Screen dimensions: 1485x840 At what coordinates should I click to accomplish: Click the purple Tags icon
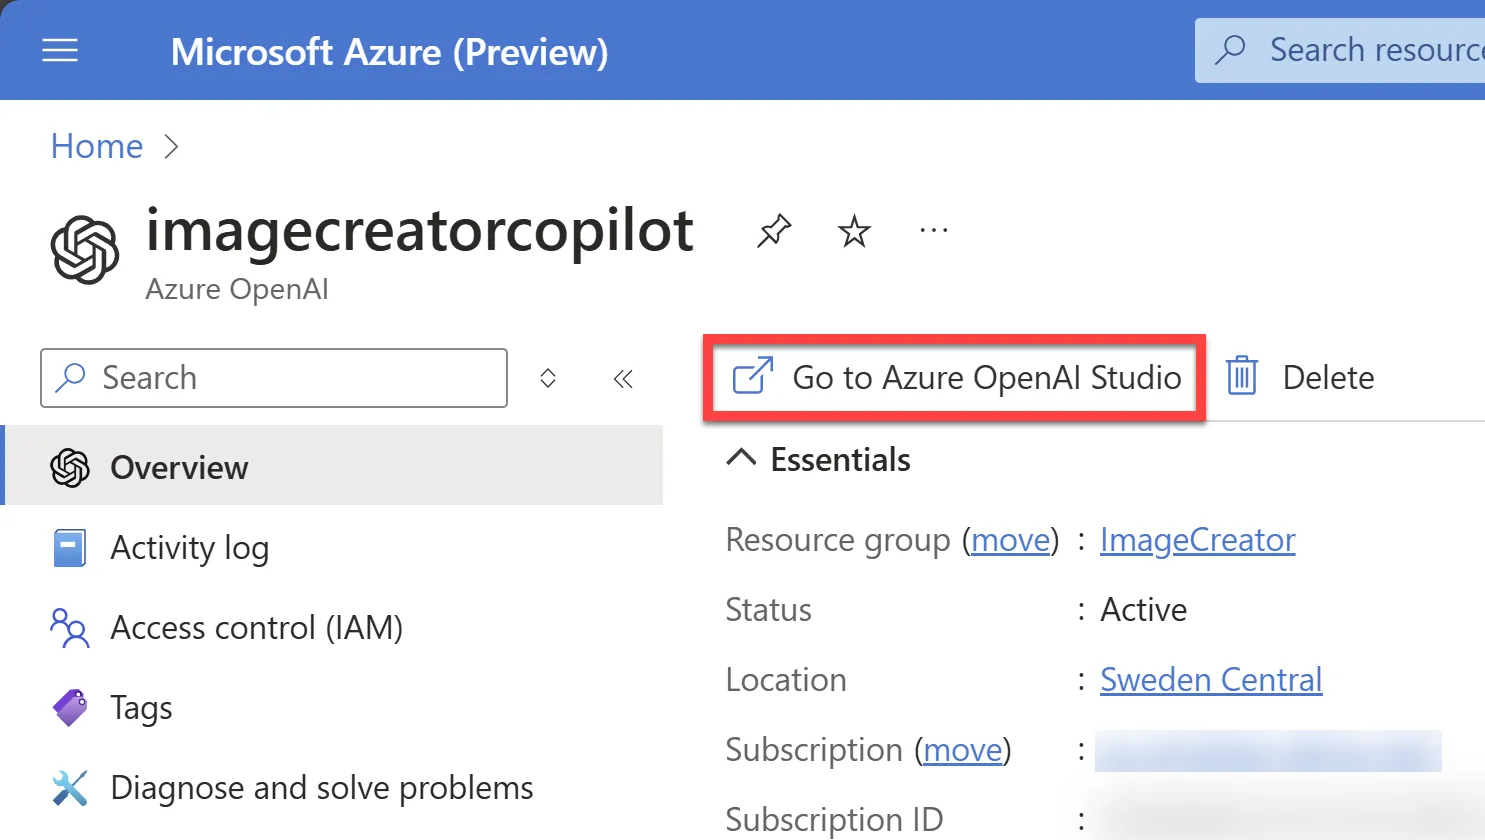70,708
